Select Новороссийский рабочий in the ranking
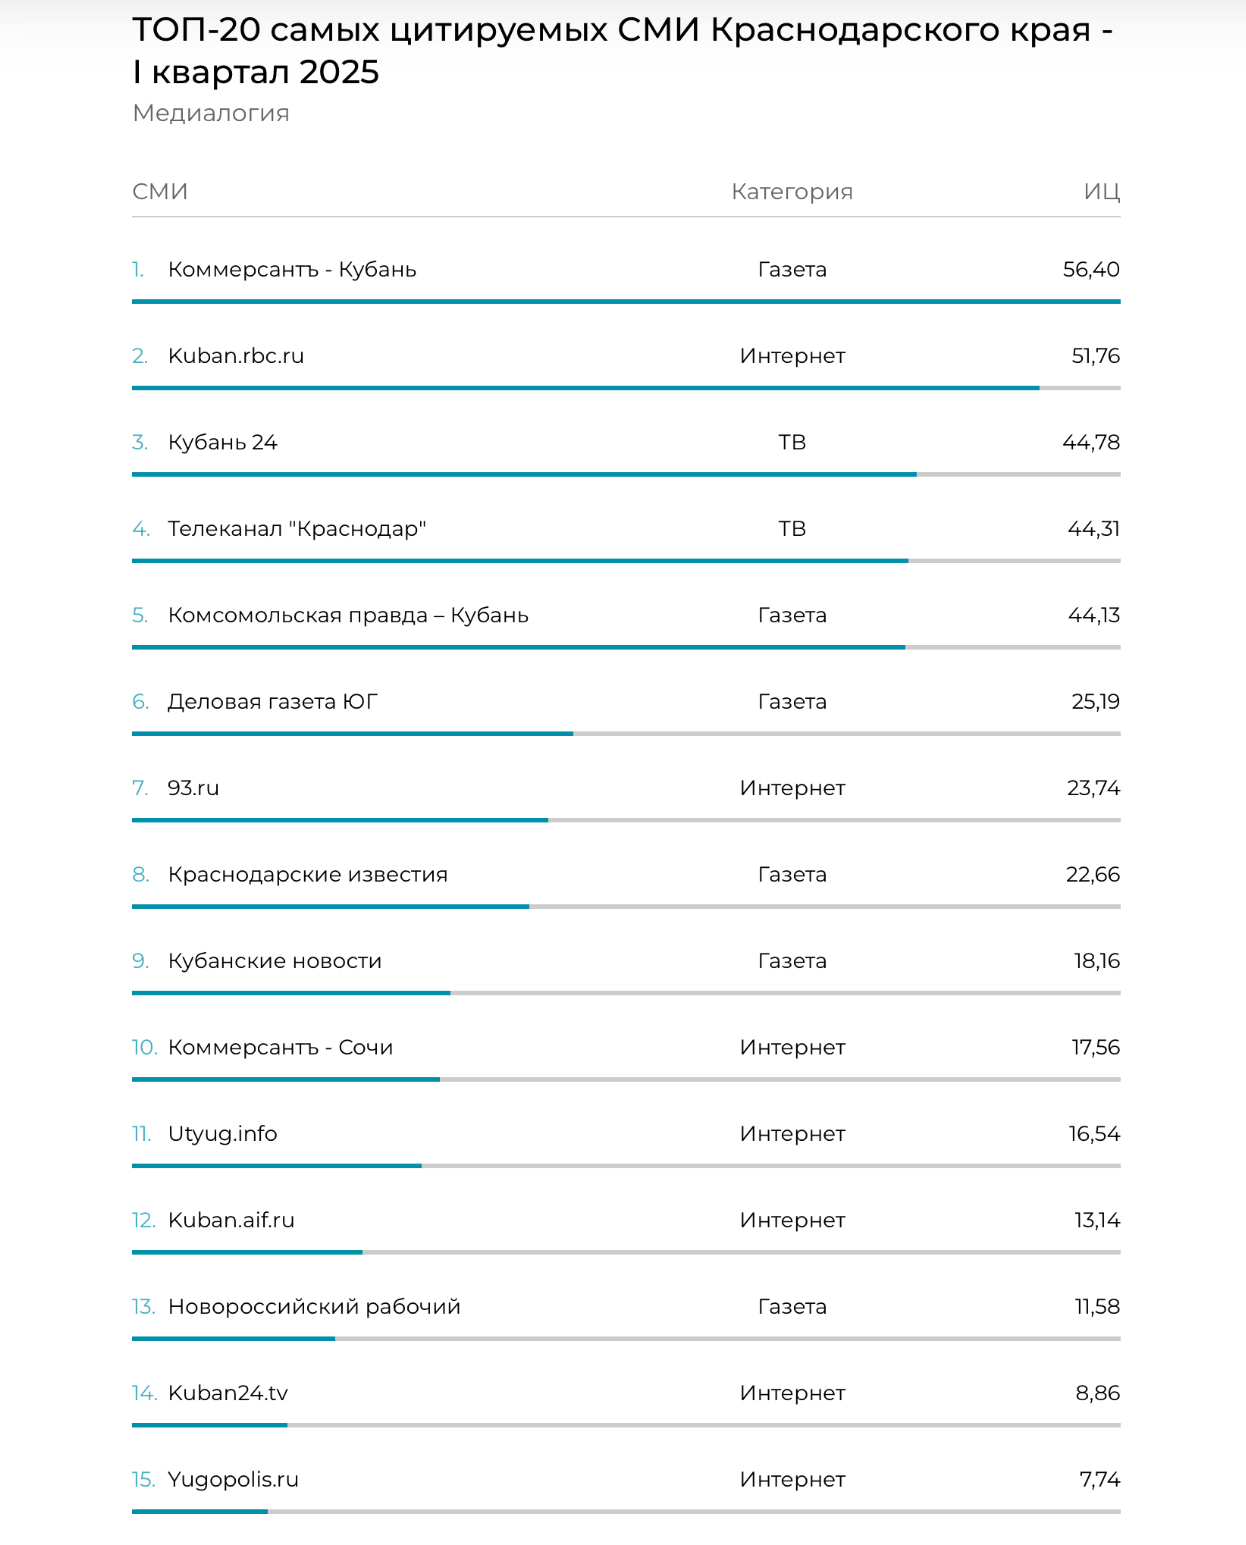 tap(314, 1307)
